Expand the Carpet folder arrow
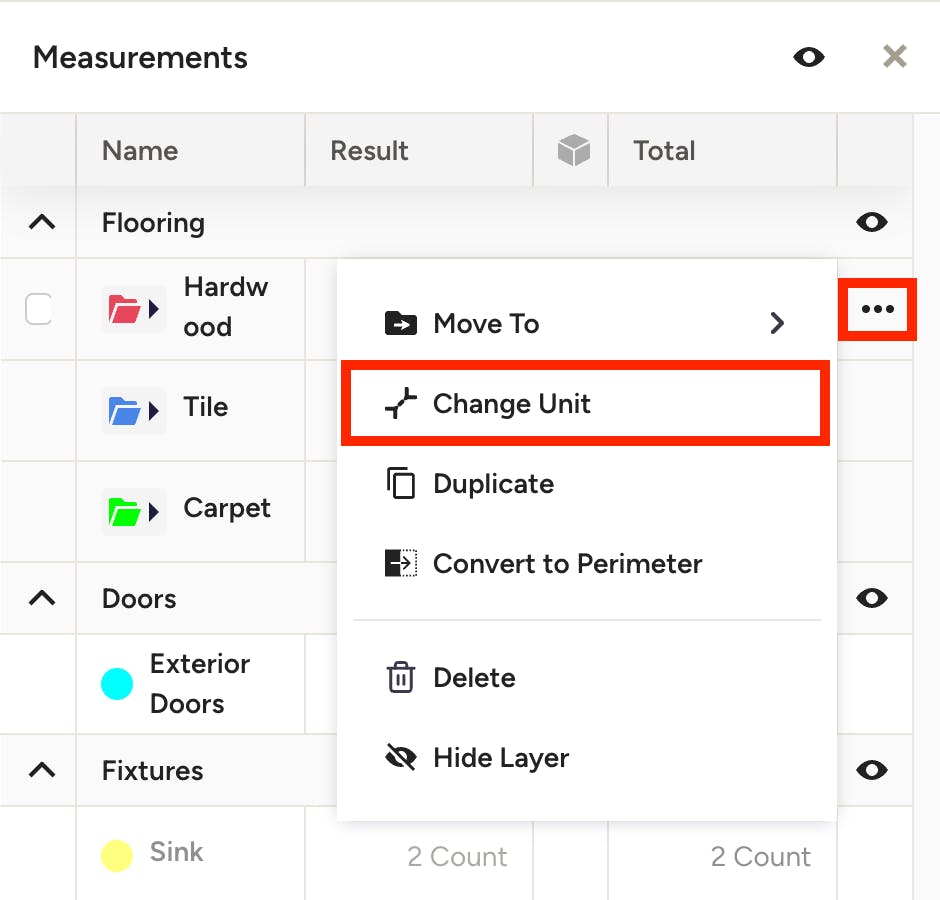940x900 pixels. [x=153, y=512]
